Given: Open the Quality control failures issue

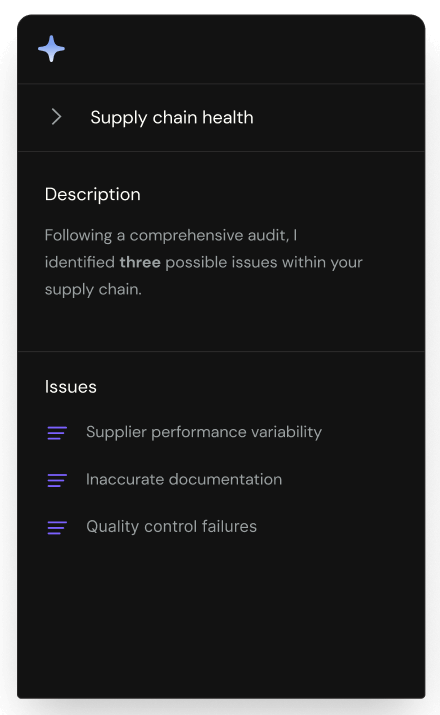Looking at the screenshot, I should (x=171, y=527).
